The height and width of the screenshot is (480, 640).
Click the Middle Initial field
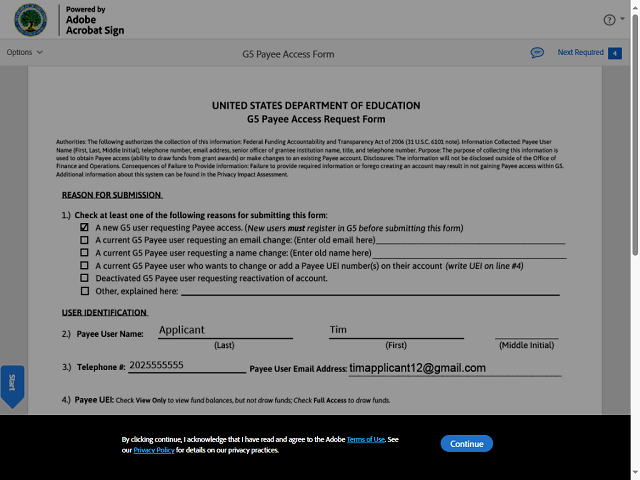(527, 331)
